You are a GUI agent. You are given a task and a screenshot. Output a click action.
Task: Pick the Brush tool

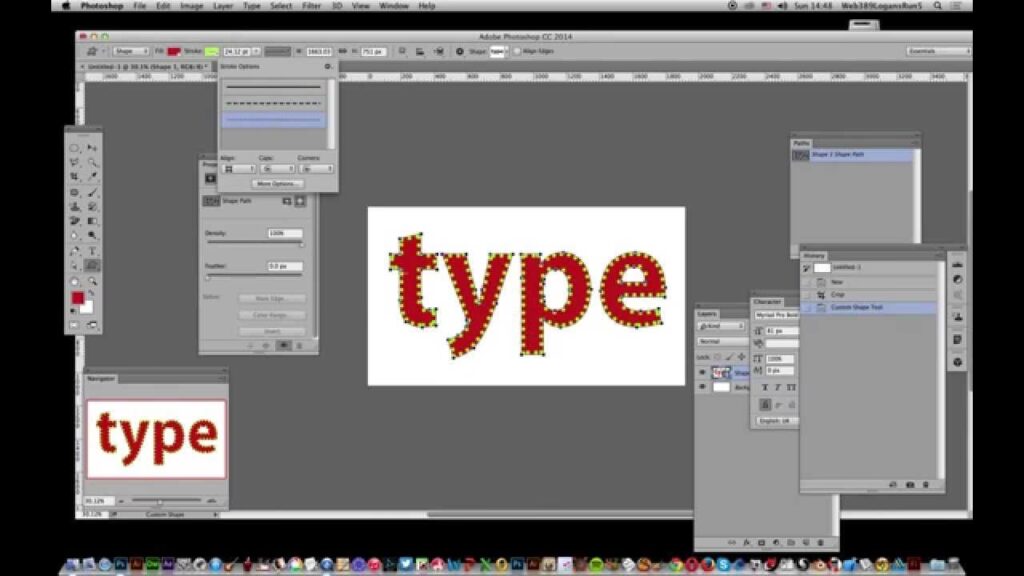coord(93,192)
